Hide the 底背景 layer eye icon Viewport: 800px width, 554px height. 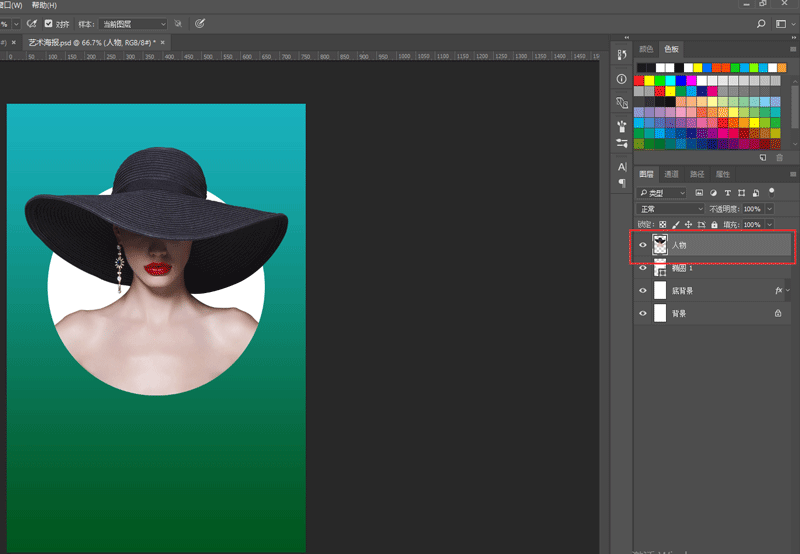[643, 290]
